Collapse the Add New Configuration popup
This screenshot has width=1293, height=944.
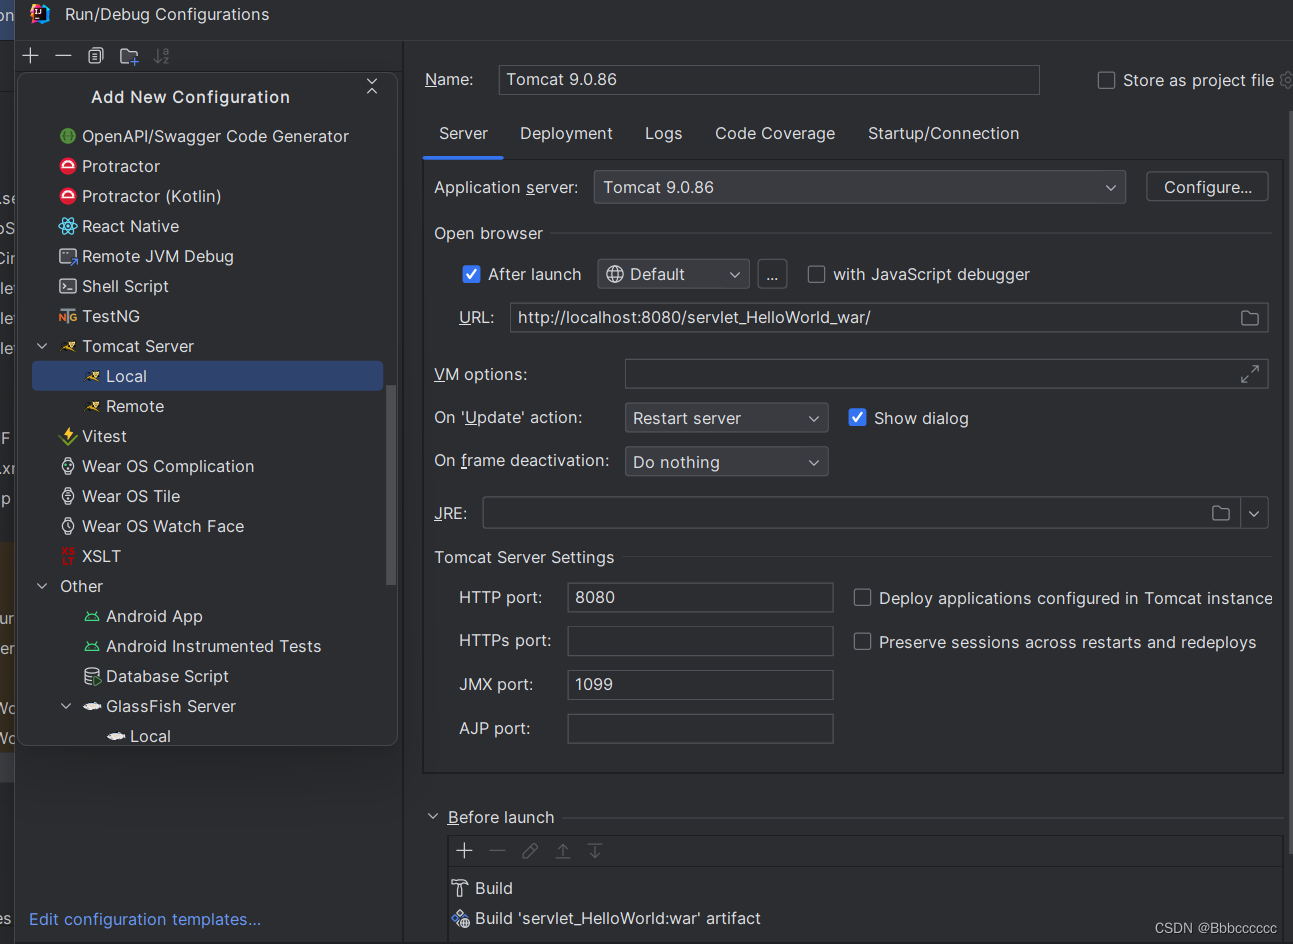click(x=372, y=87)
